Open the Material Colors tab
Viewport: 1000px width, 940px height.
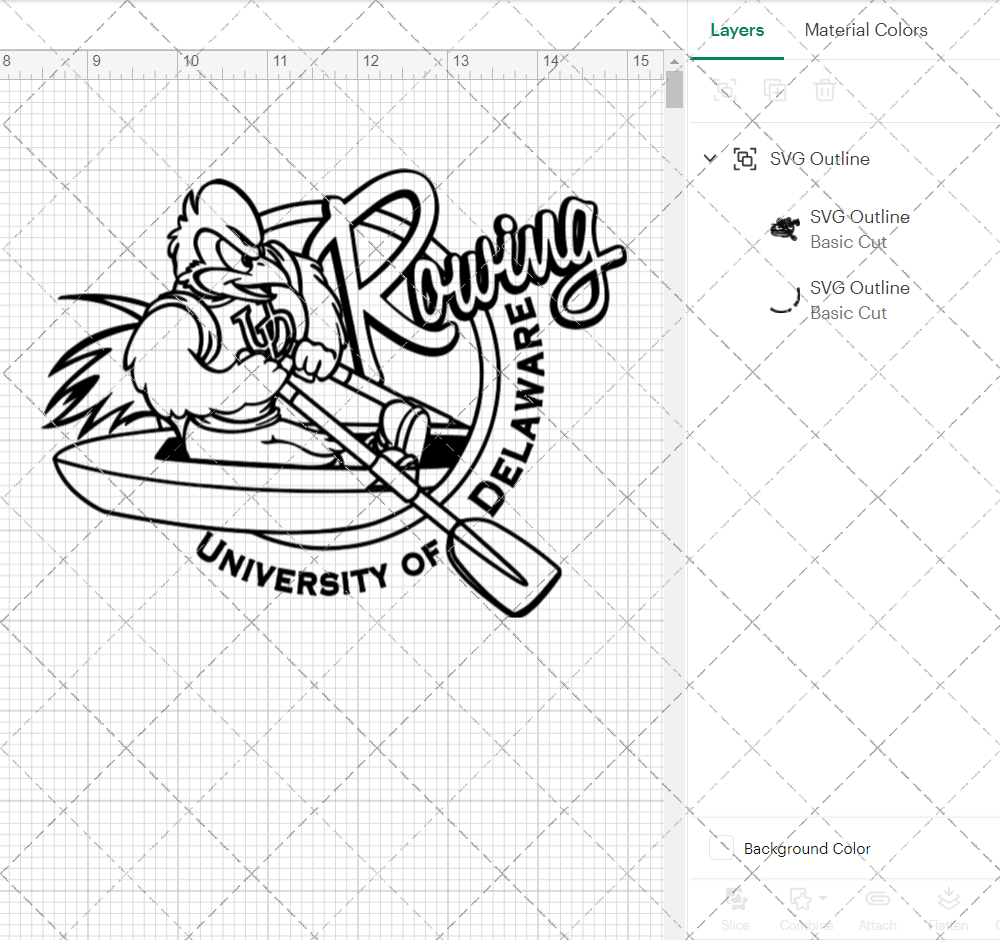(x=865, y=30)
